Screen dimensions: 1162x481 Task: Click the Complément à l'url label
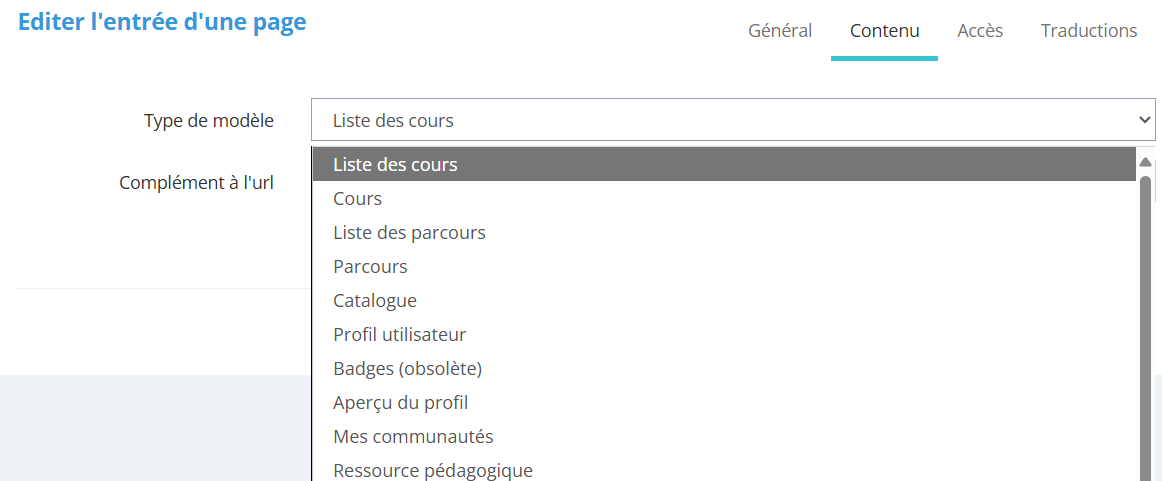196,183
